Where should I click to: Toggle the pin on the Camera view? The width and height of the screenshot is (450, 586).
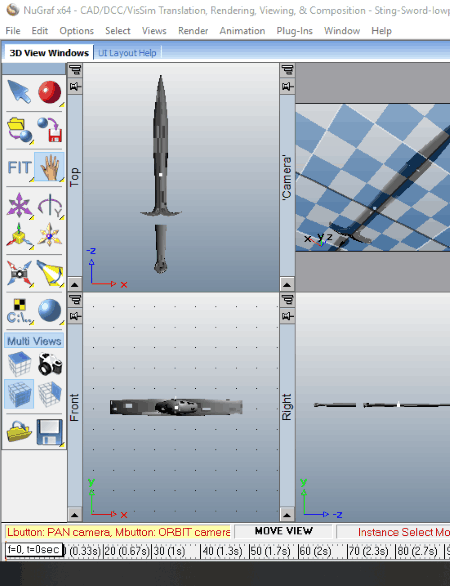(287, 87)
